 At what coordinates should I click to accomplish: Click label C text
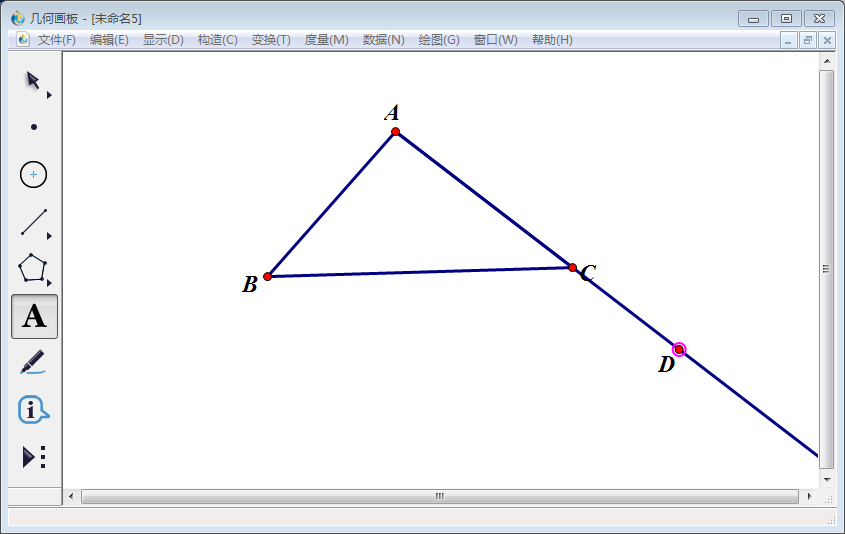pos(588,273)
